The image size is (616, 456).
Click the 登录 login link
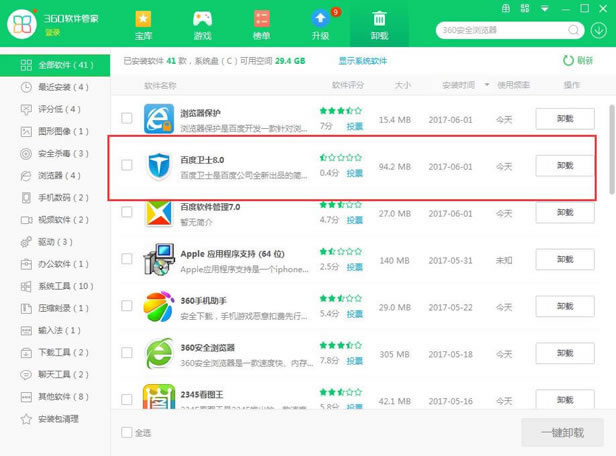pos(52,32)
